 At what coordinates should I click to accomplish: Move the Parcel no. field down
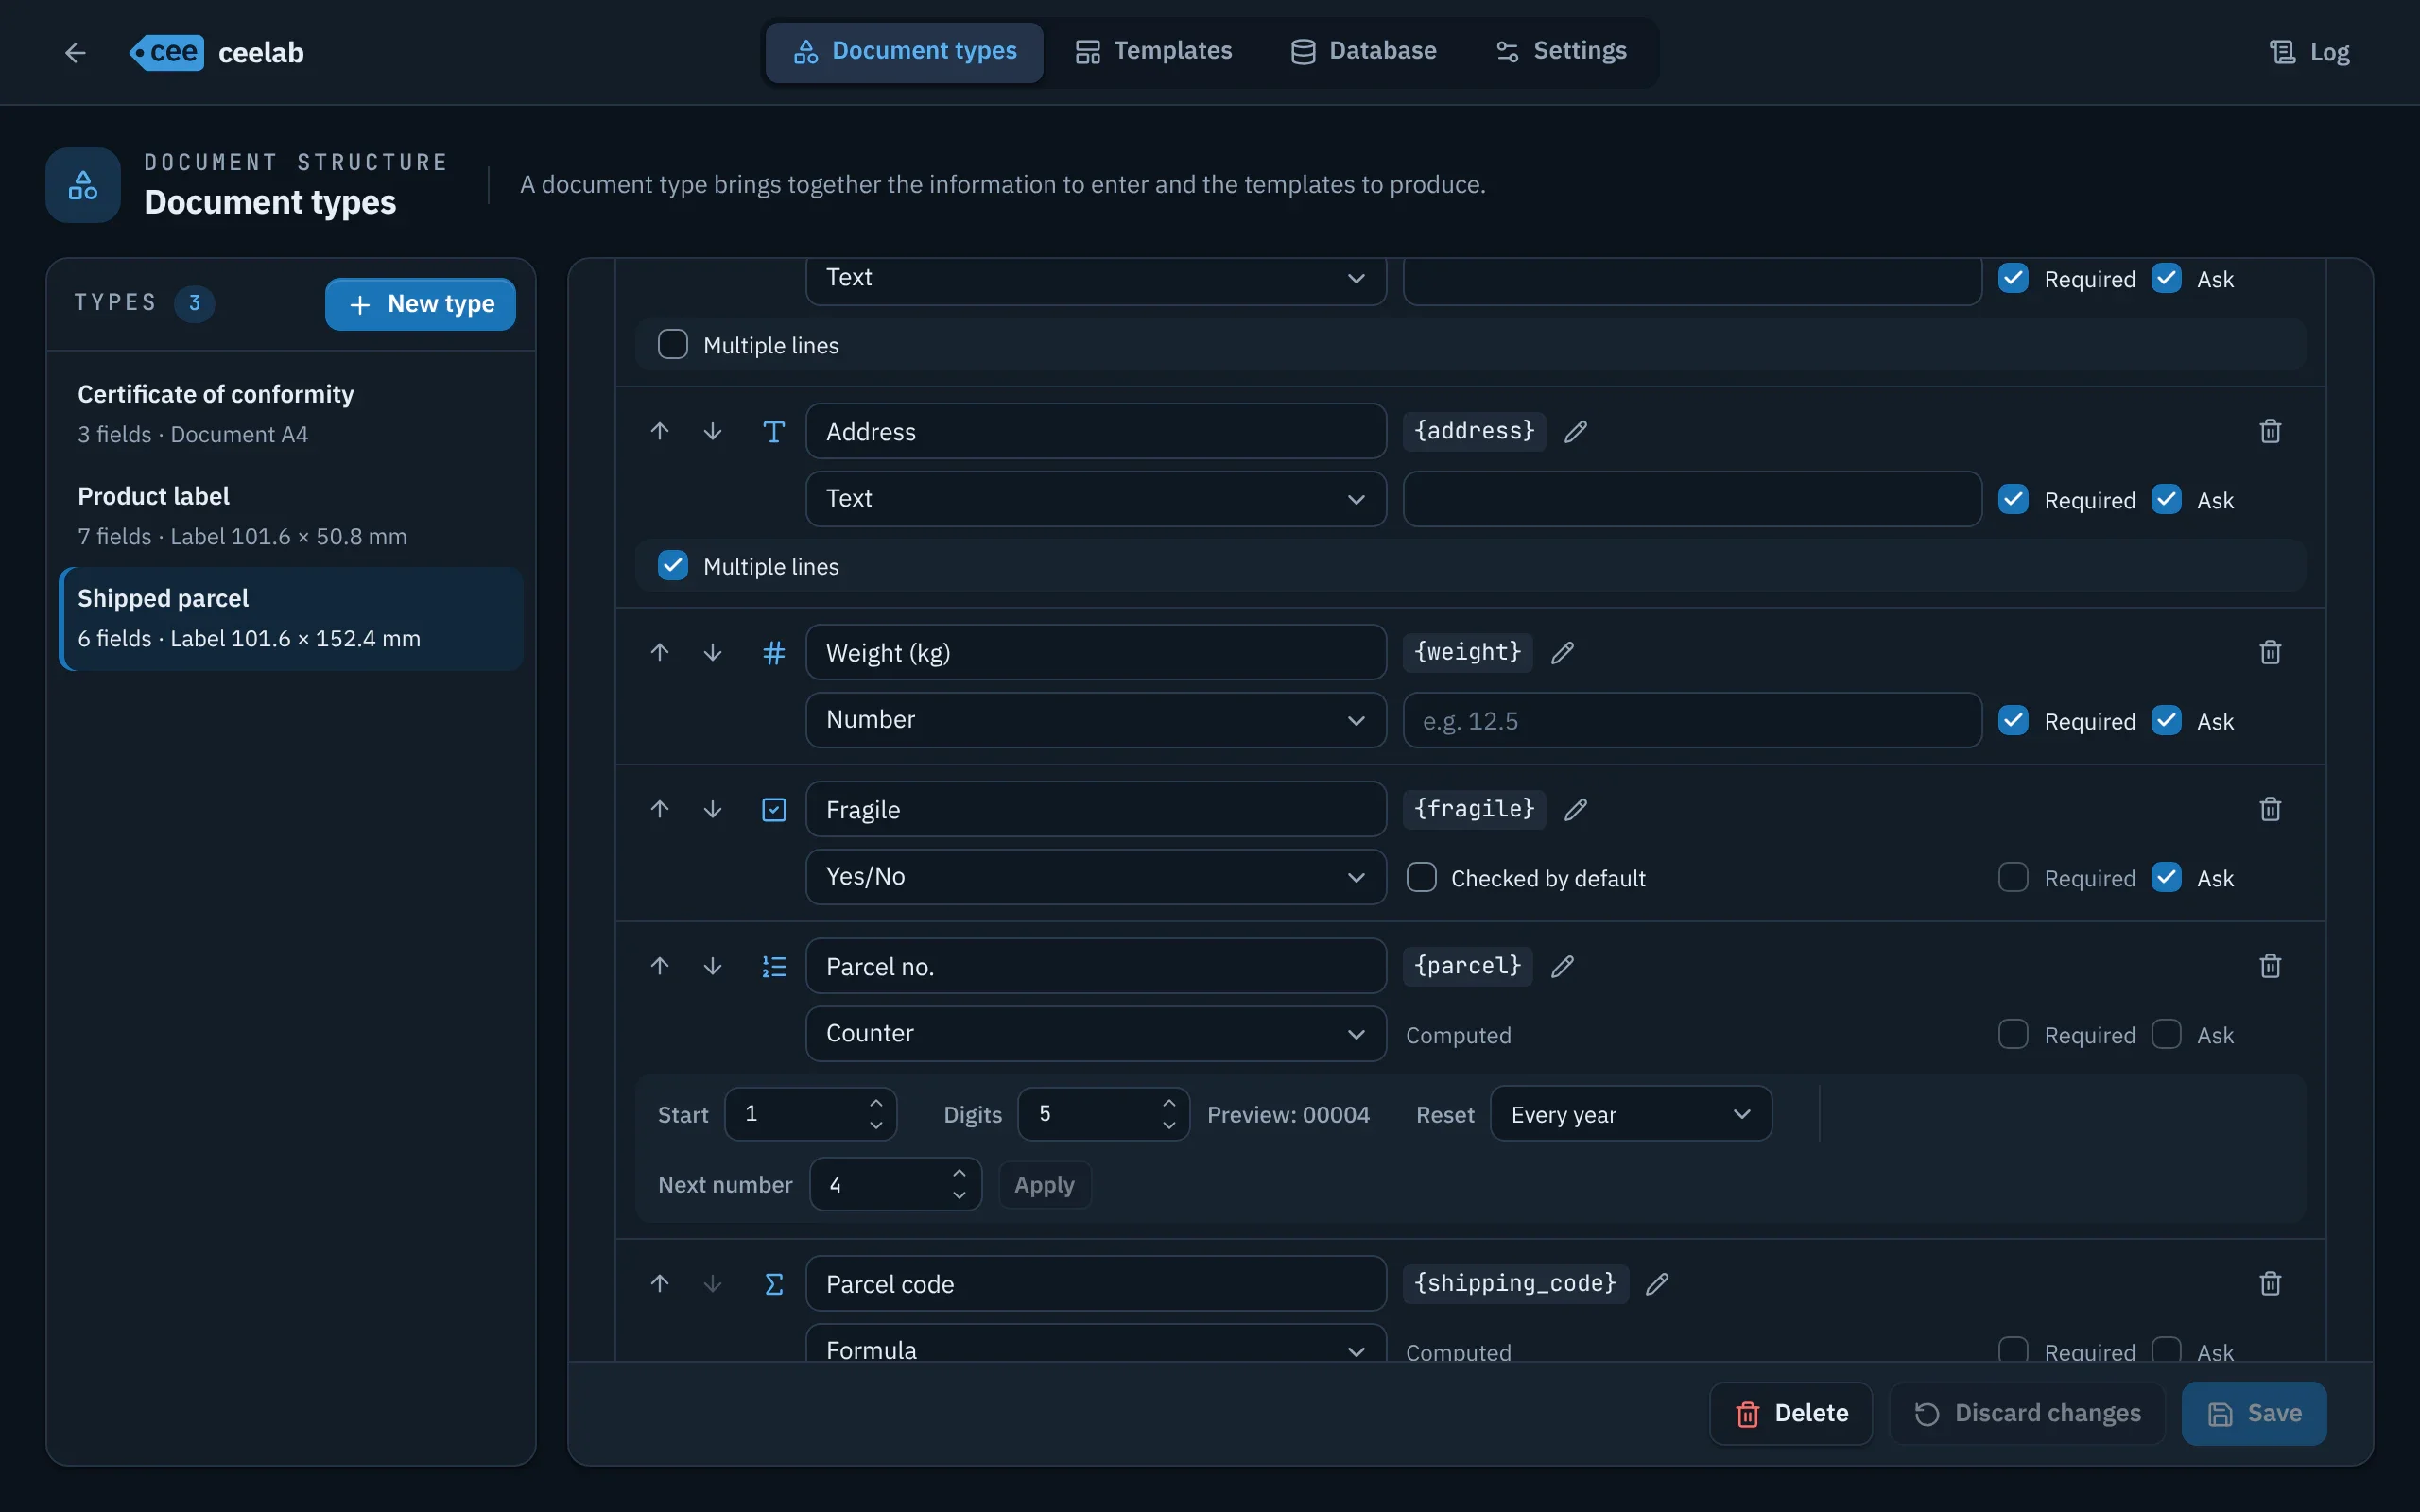pos(712,966)
